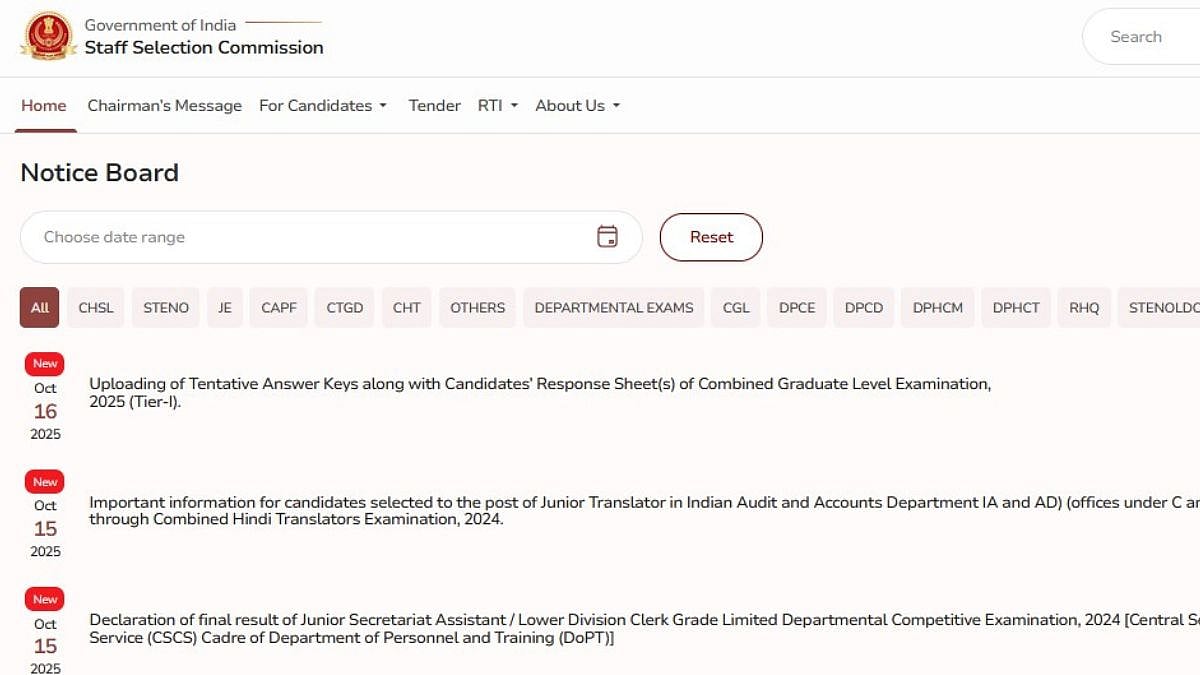Select the All filter tab
1200x675 pixels.
pos(40,308)
